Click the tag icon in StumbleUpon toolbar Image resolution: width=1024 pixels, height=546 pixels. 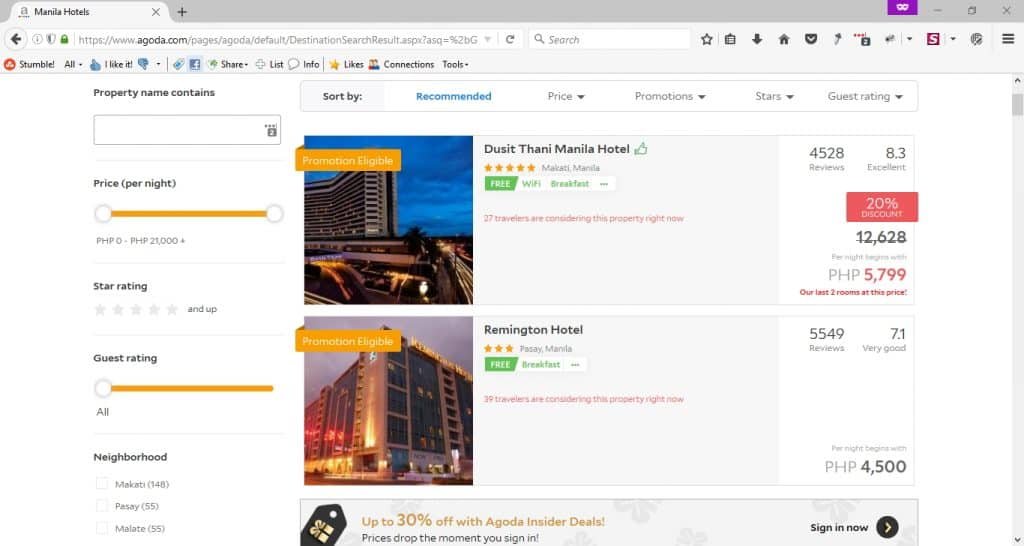coord(178,64)
